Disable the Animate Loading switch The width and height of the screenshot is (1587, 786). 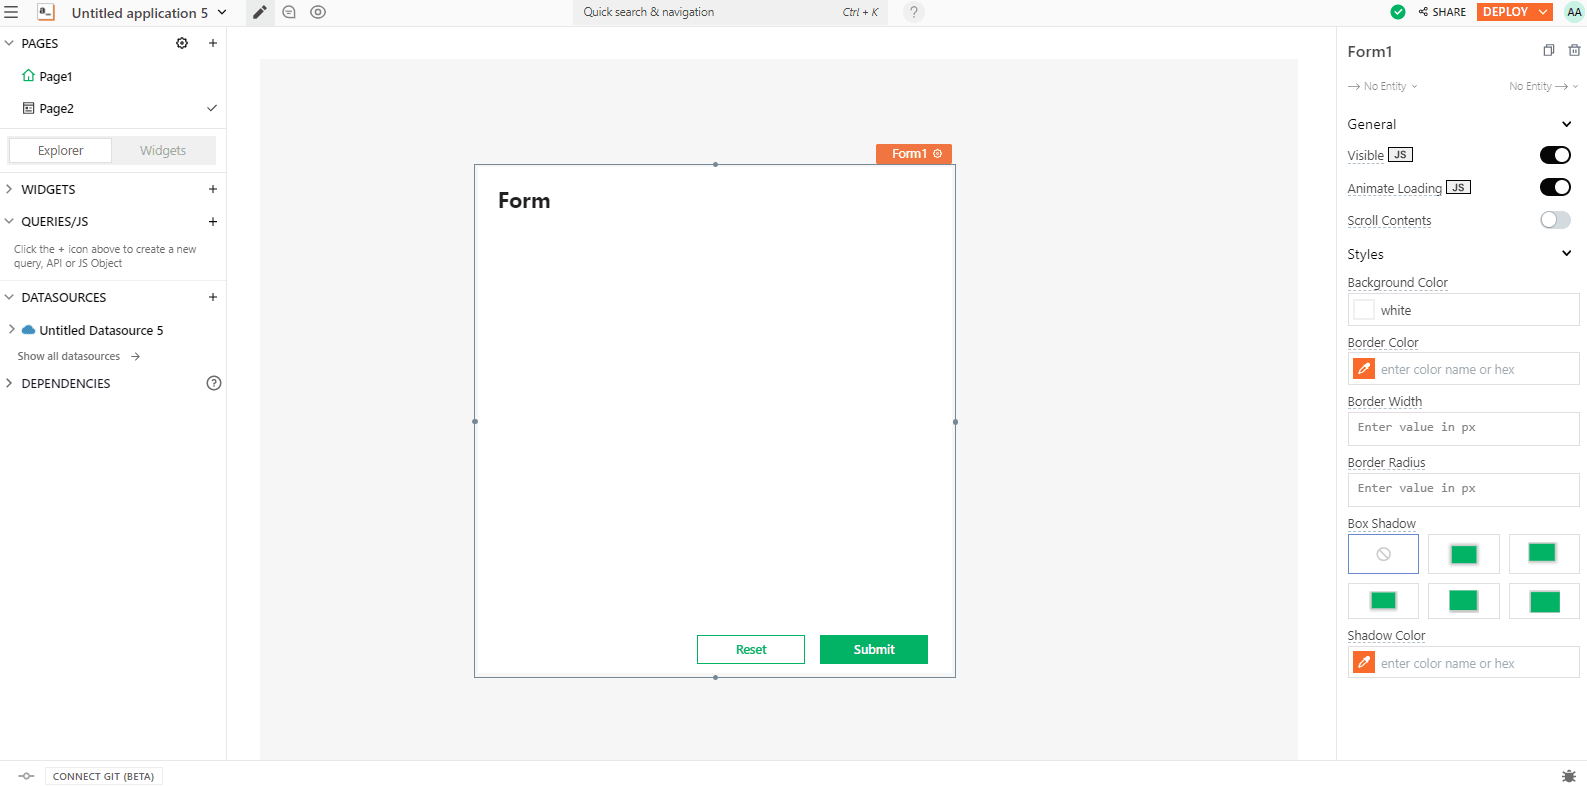1554,188
